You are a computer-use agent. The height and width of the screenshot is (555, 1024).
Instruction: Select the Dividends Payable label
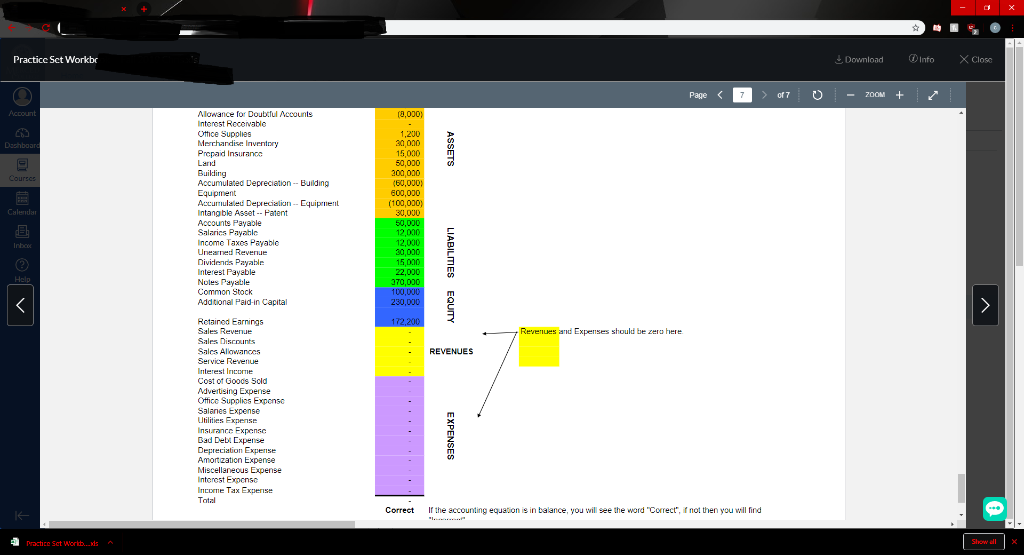click(231, 262)
